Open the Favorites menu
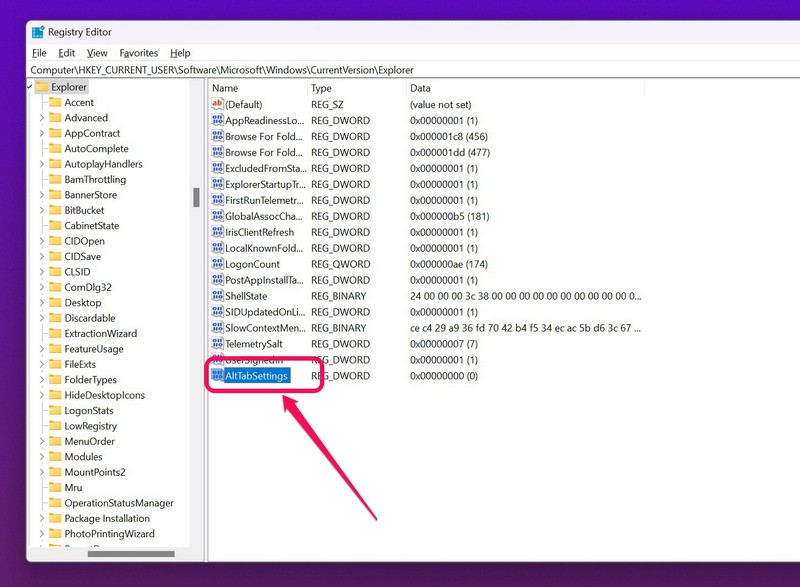 tap(139, 53)
